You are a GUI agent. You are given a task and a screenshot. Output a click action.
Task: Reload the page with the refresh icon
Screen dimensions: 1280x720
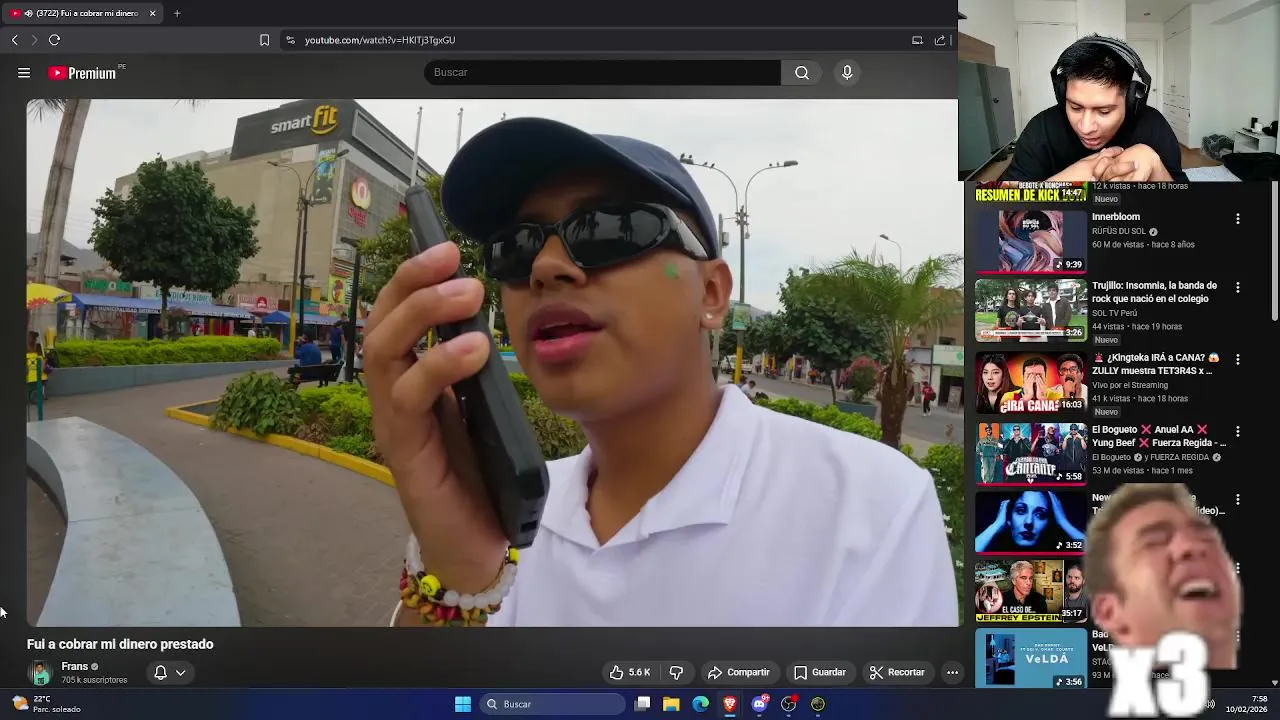(54, 40)
